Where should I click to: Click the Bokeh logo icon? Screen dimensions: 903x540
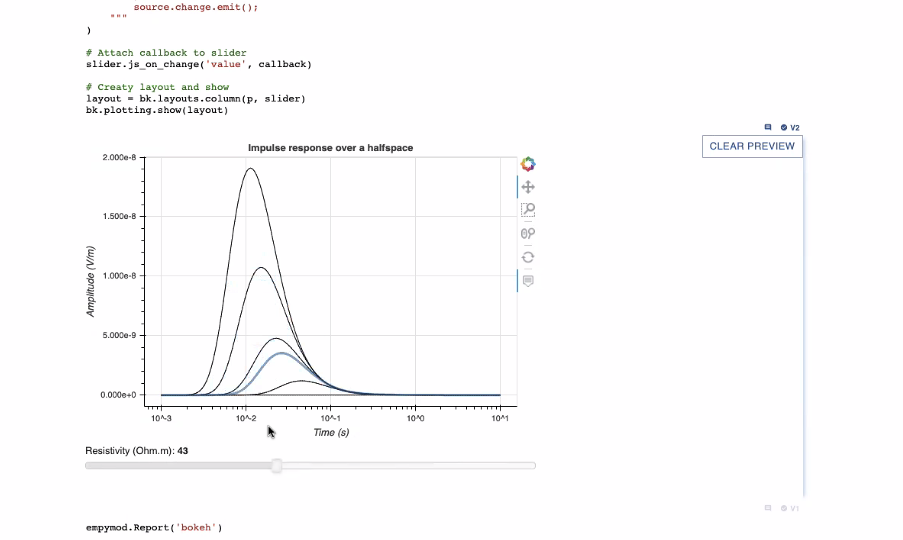point(528,164)
